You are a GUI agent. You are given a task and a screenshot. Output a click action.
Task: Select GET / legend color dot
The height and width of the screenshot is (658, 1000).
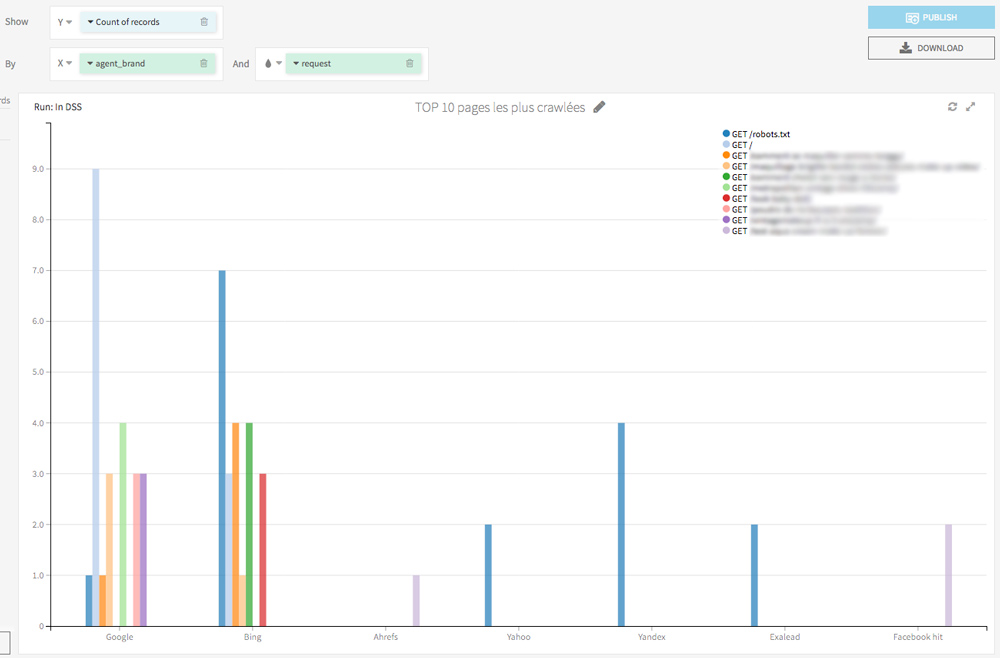click(x=726, y=145)
